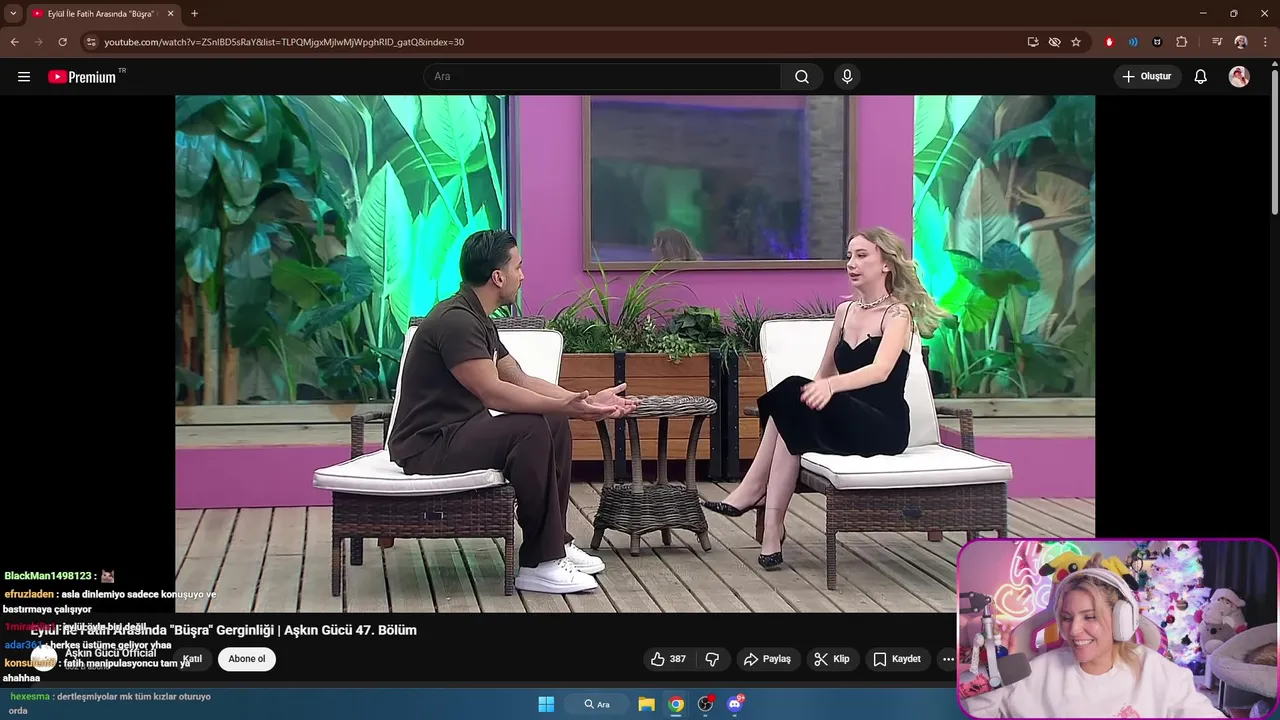
Task: Open OBS Studio from taskbar
Action: pyautogui.click(x=706, y=704)
